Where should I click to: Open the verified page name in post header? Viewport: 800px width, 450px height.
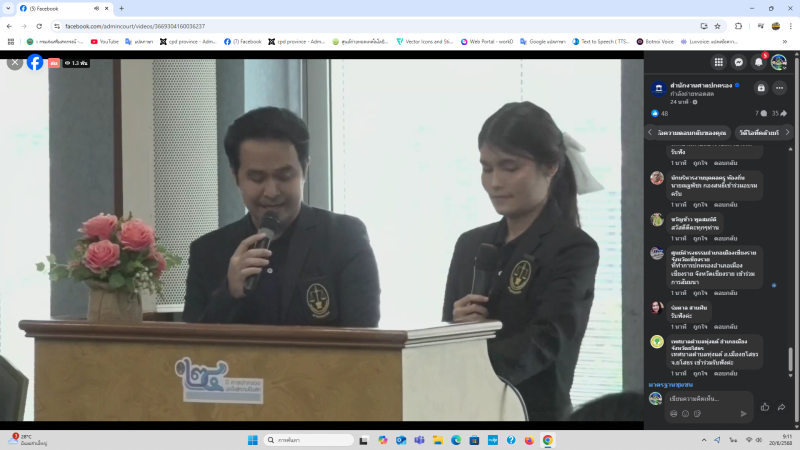click(702, 85)
